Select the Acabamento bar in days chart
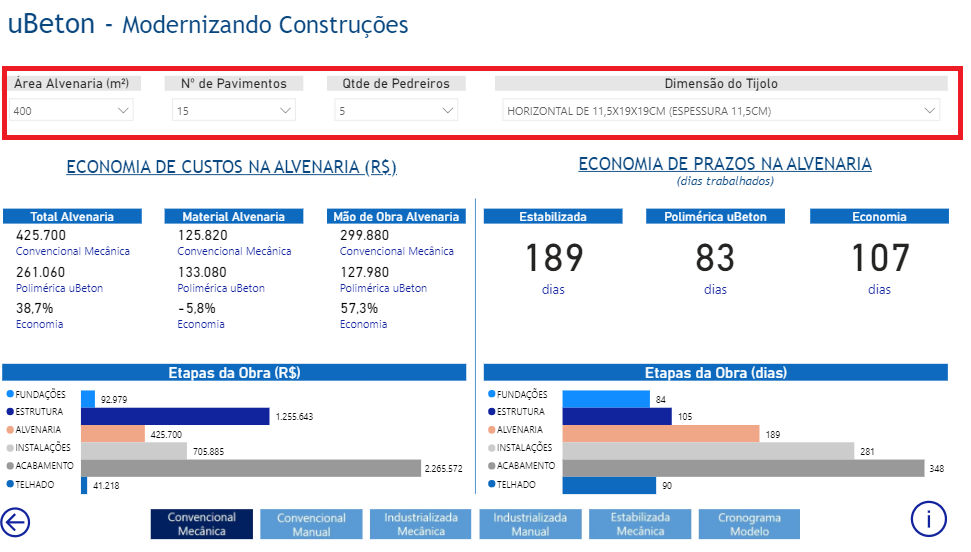This screenshot has height=552, width=971. coord(744,468)
